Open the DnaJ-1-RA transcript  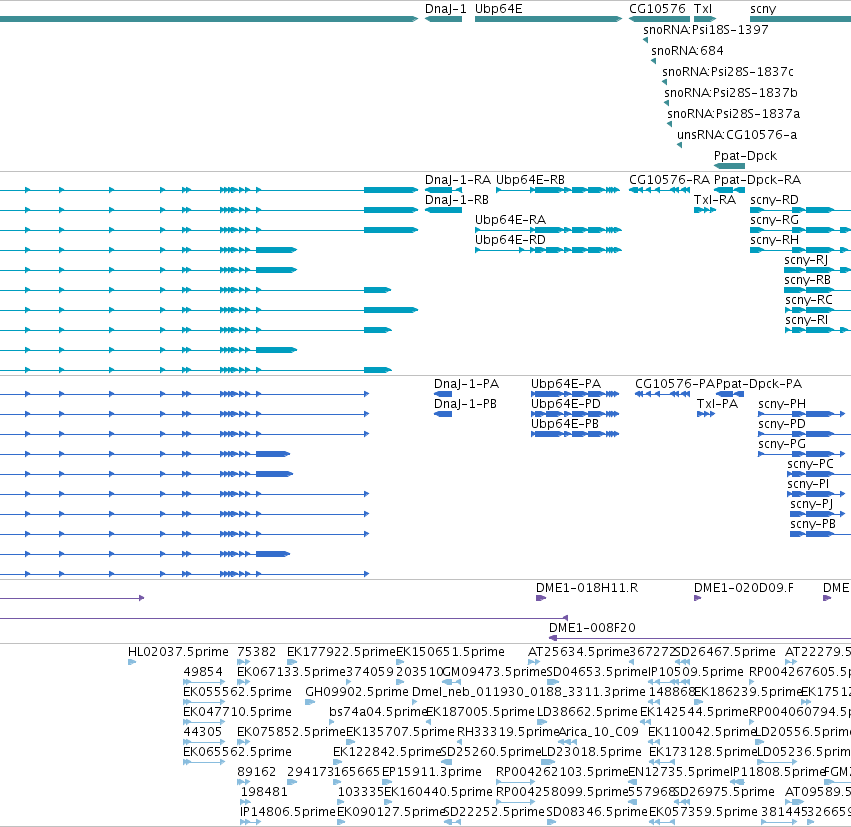443,190
